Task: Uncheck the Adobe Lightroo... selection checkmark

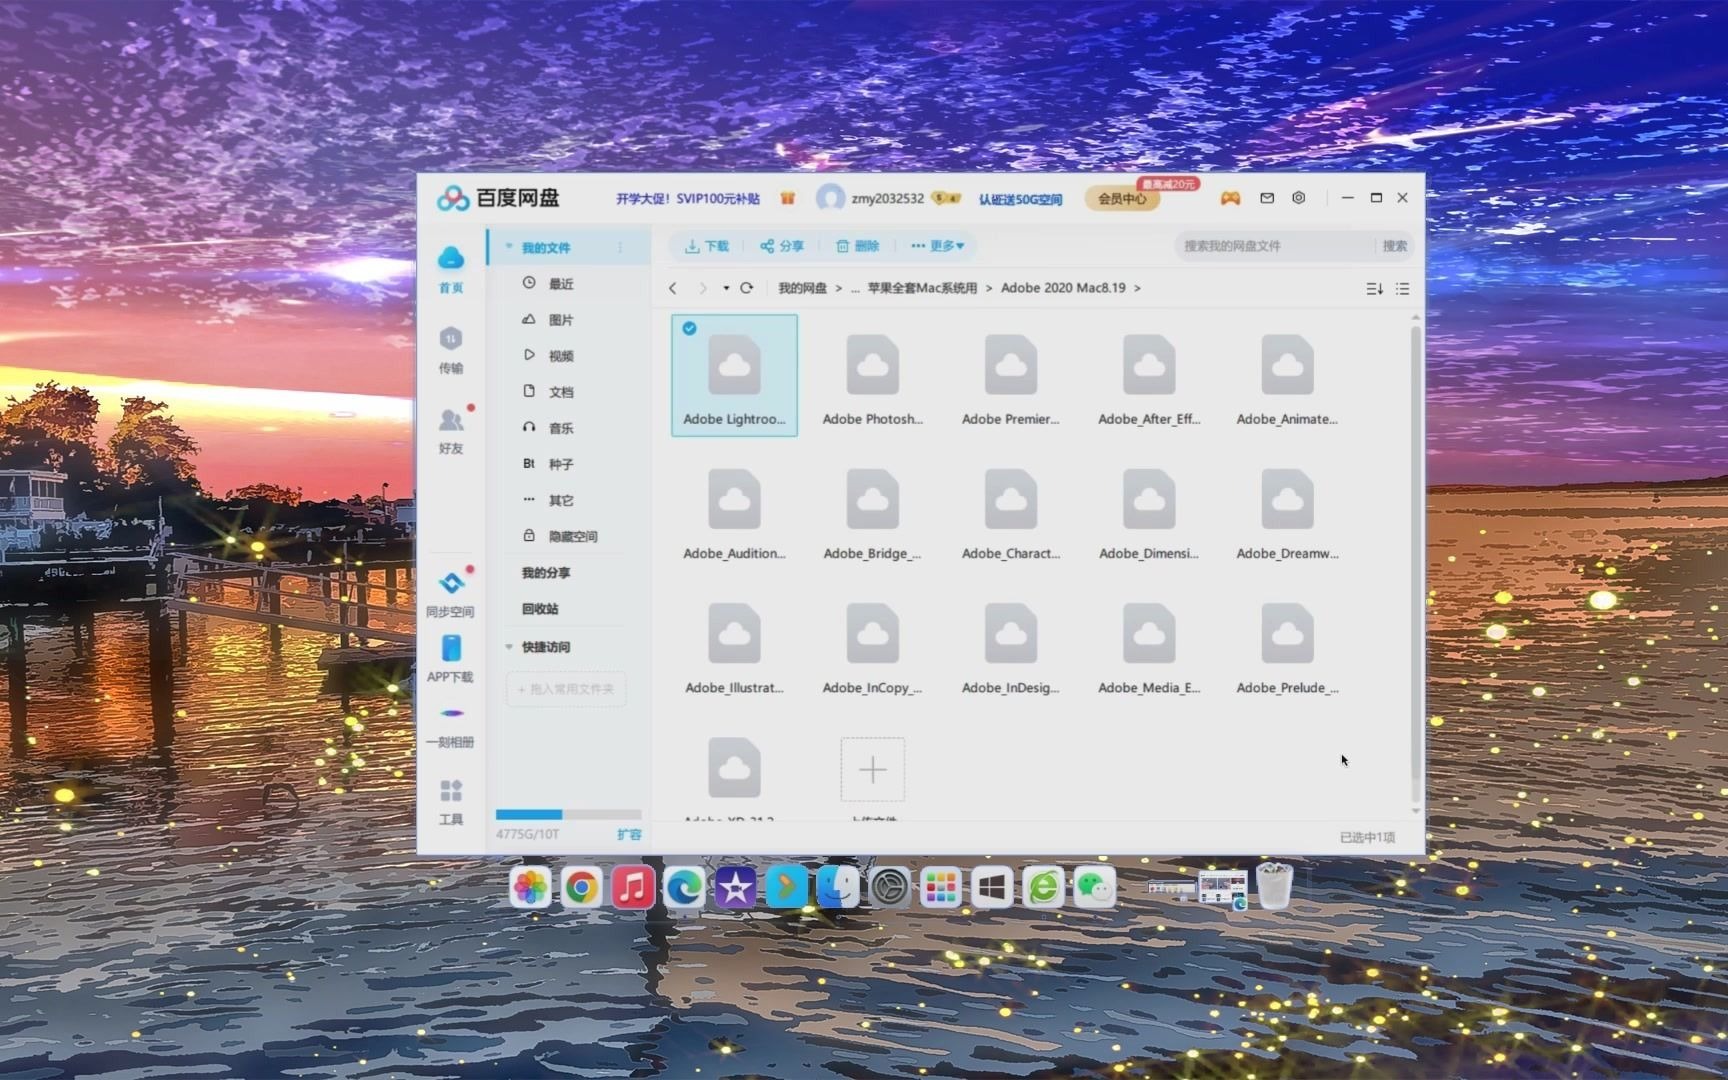Action: coord(690,328)
